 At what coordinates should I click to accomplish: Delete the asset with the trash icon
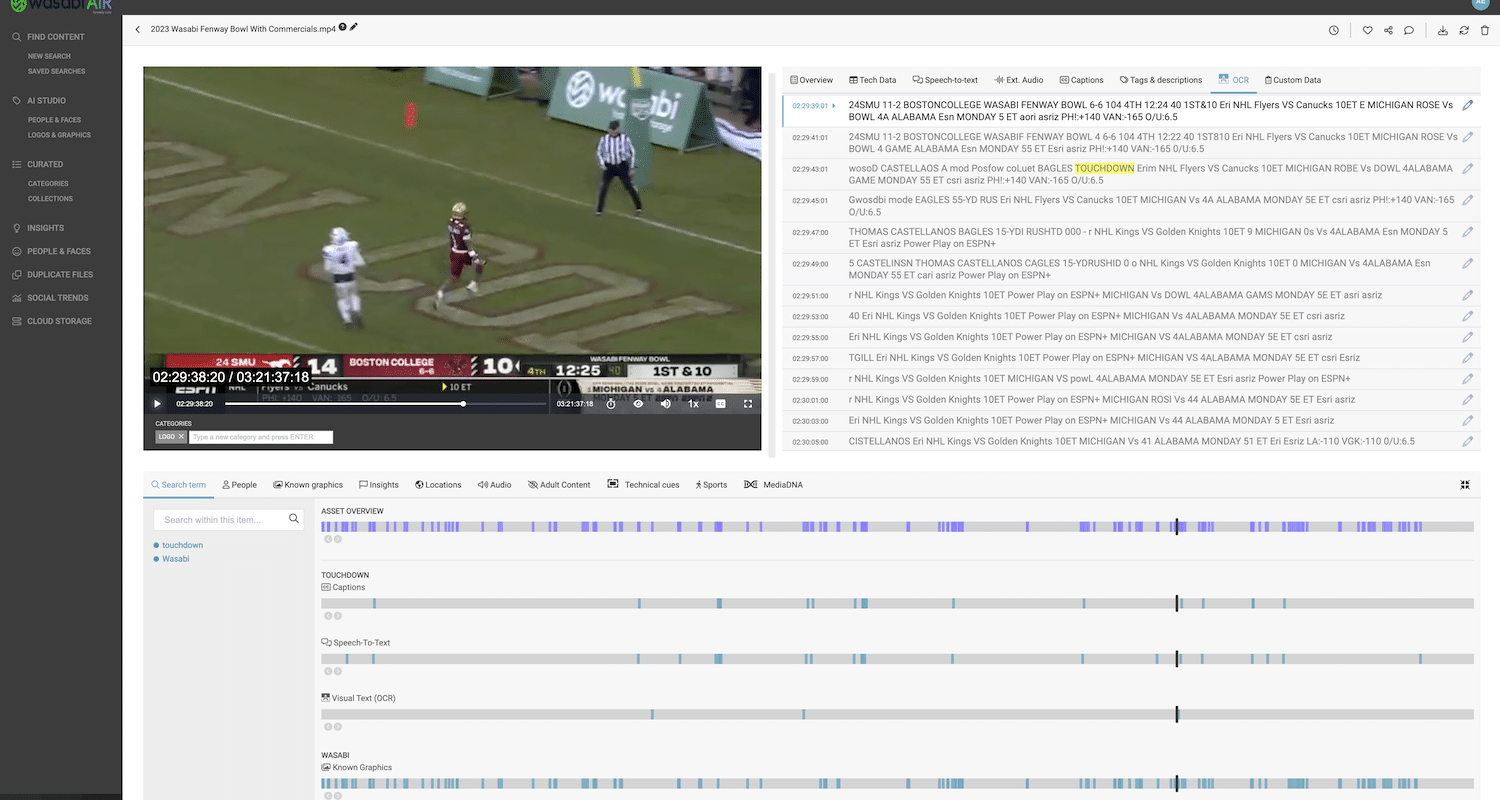[1484, 30]
